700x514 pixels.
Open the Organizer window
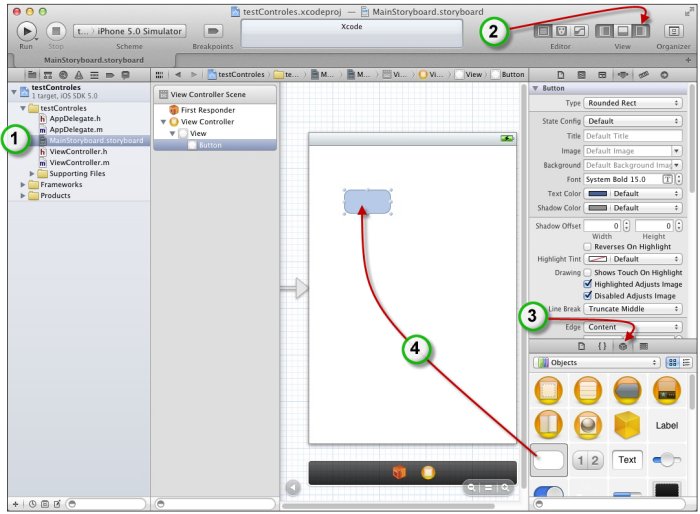click(673, 31)
